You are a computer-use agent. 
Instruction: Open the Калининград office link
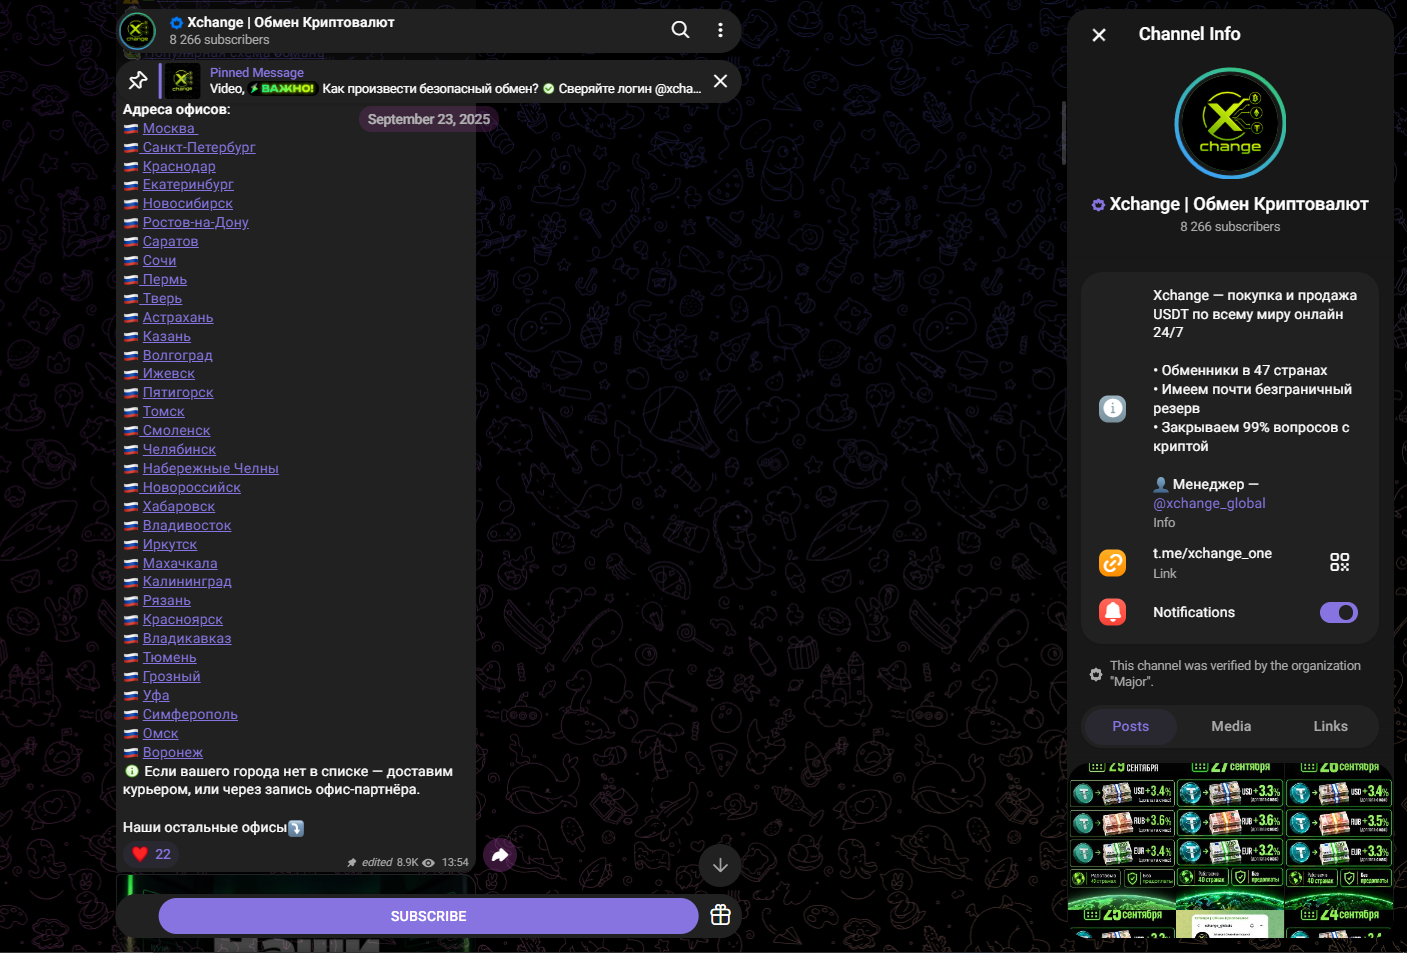187,581
